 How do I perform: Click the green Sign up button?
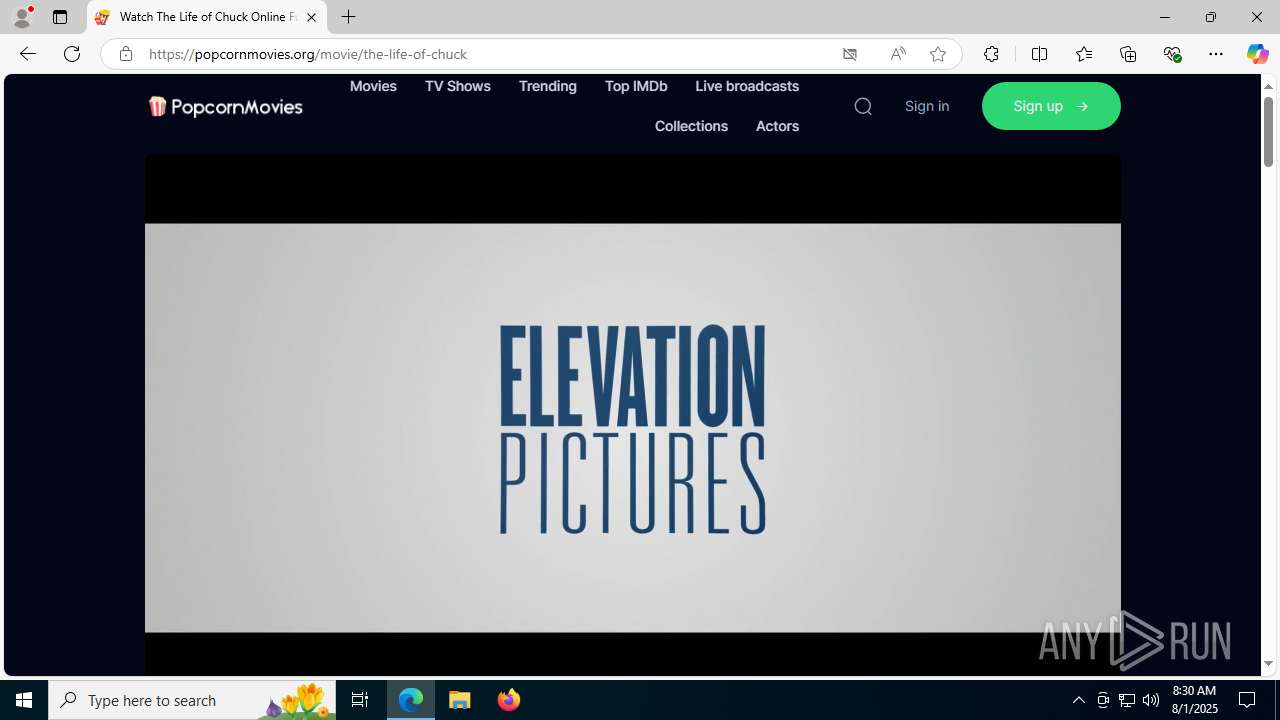pyautogui.click(x=1051, y=106)
